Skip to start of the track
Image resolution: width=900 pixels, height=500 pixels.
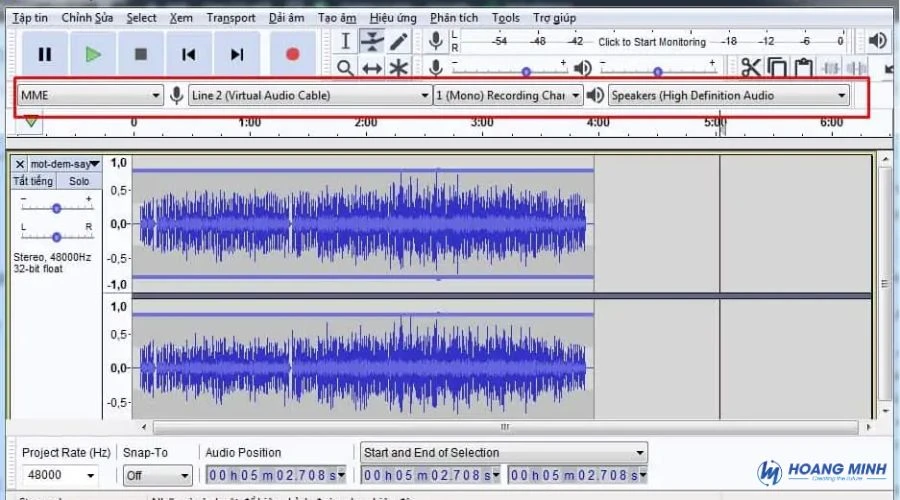pyautogui.click(x=188, y=55)
